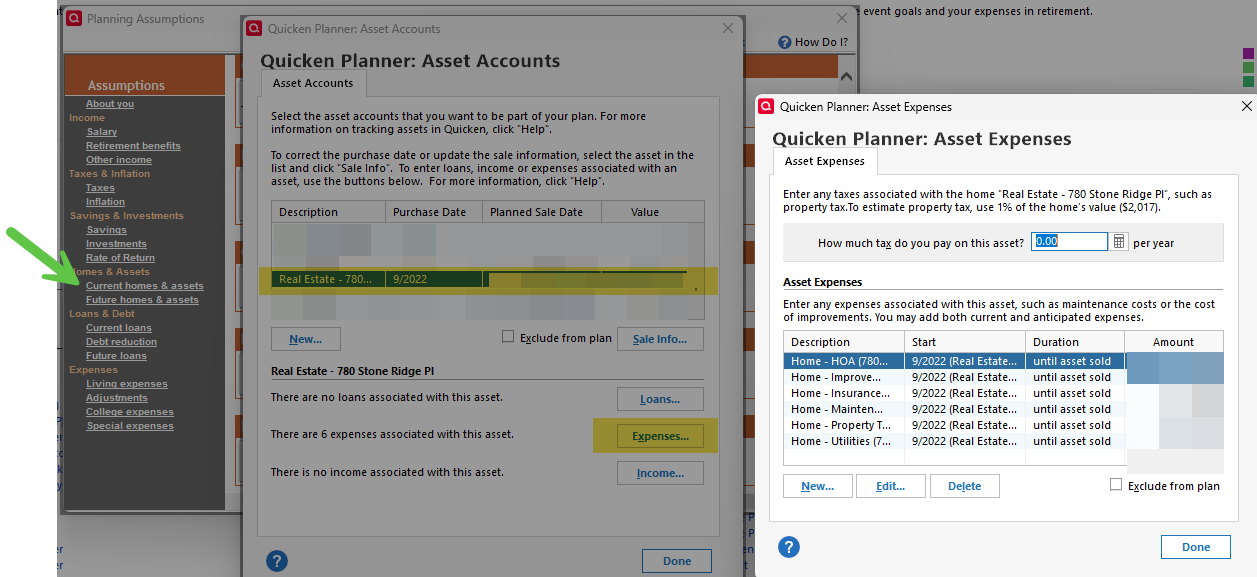Open the Rate of Return link
This screenshot has height=577, width=1257.
120,258
